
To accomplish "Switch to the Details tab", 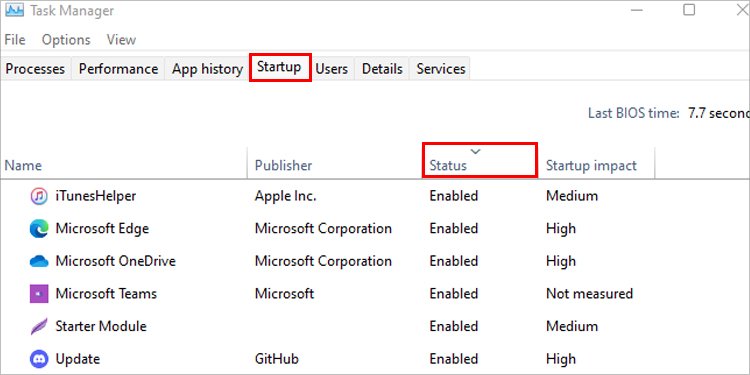I will tap(382, 69).
